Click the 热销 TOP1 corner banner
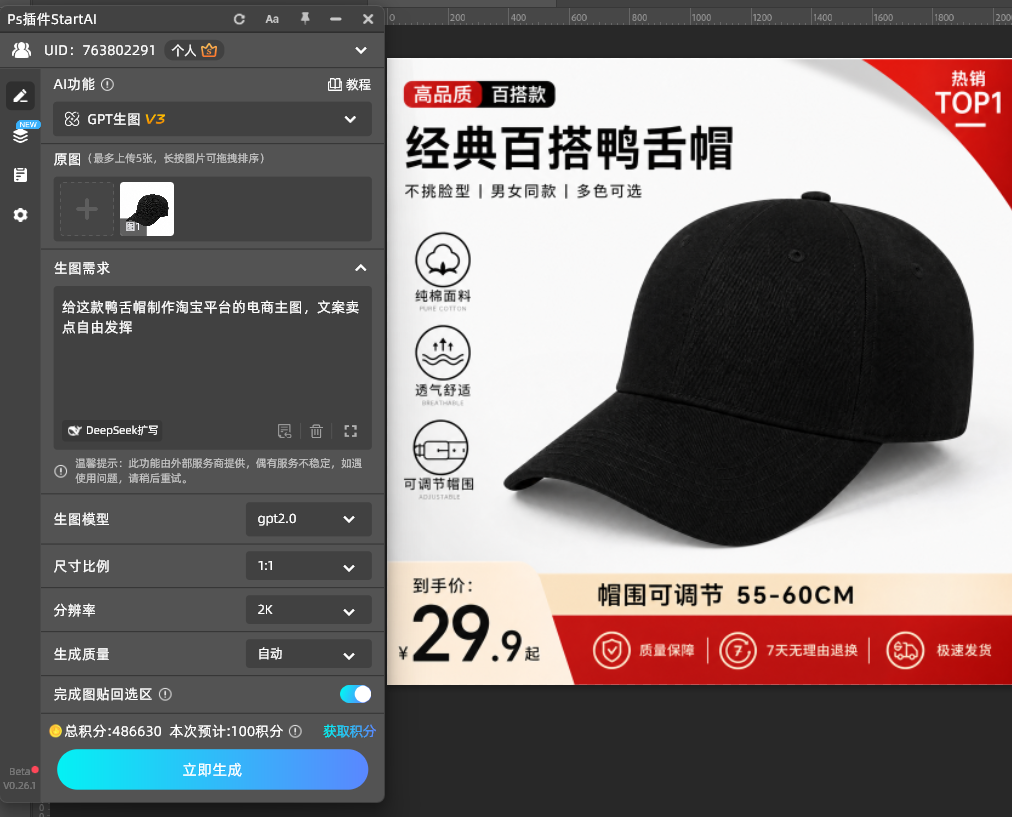The image size is (1012, 817). pyautogui.click(x=967, y=97)
